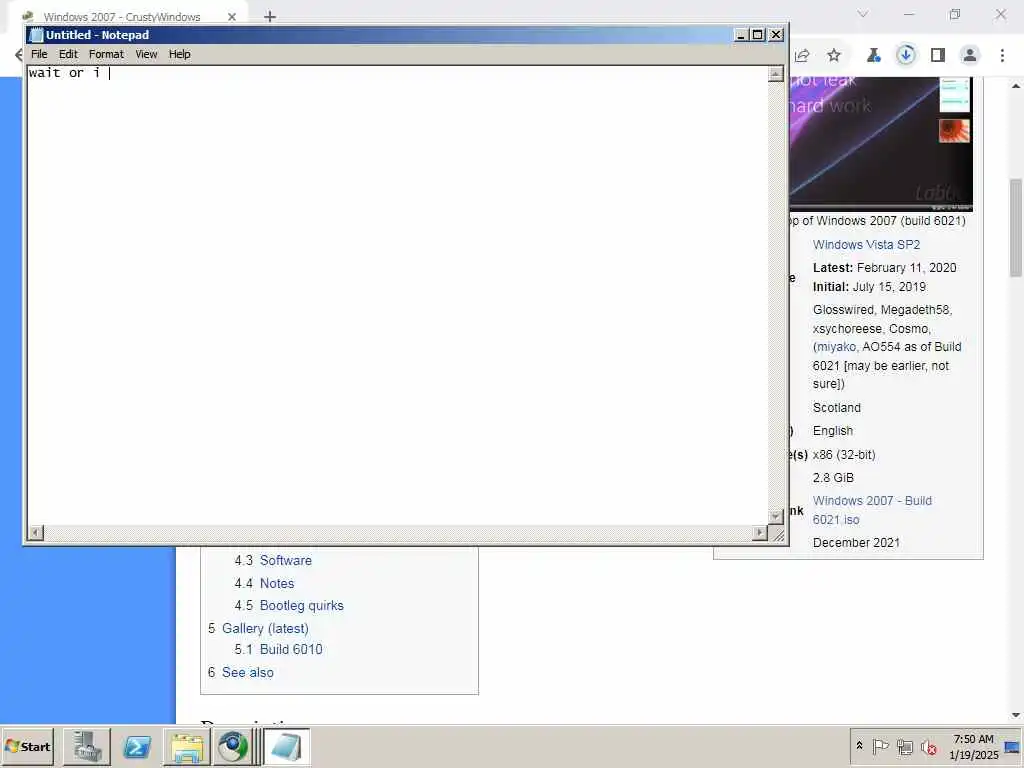The image size is (1024, 768).
Task: Launch Server Manager from the taskbar
Action: point(86,746)
